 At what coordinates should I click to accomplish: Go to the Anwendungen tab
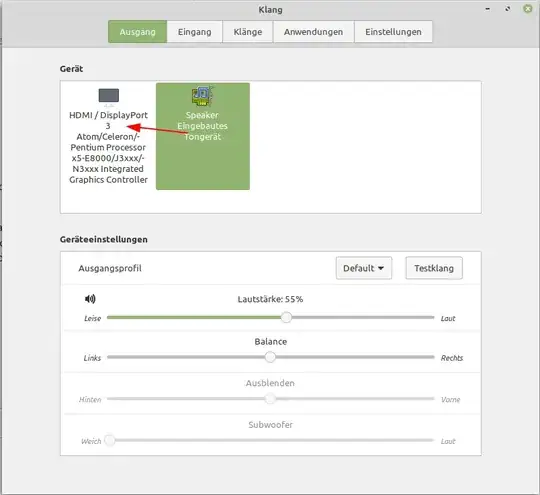pos(313,32)
